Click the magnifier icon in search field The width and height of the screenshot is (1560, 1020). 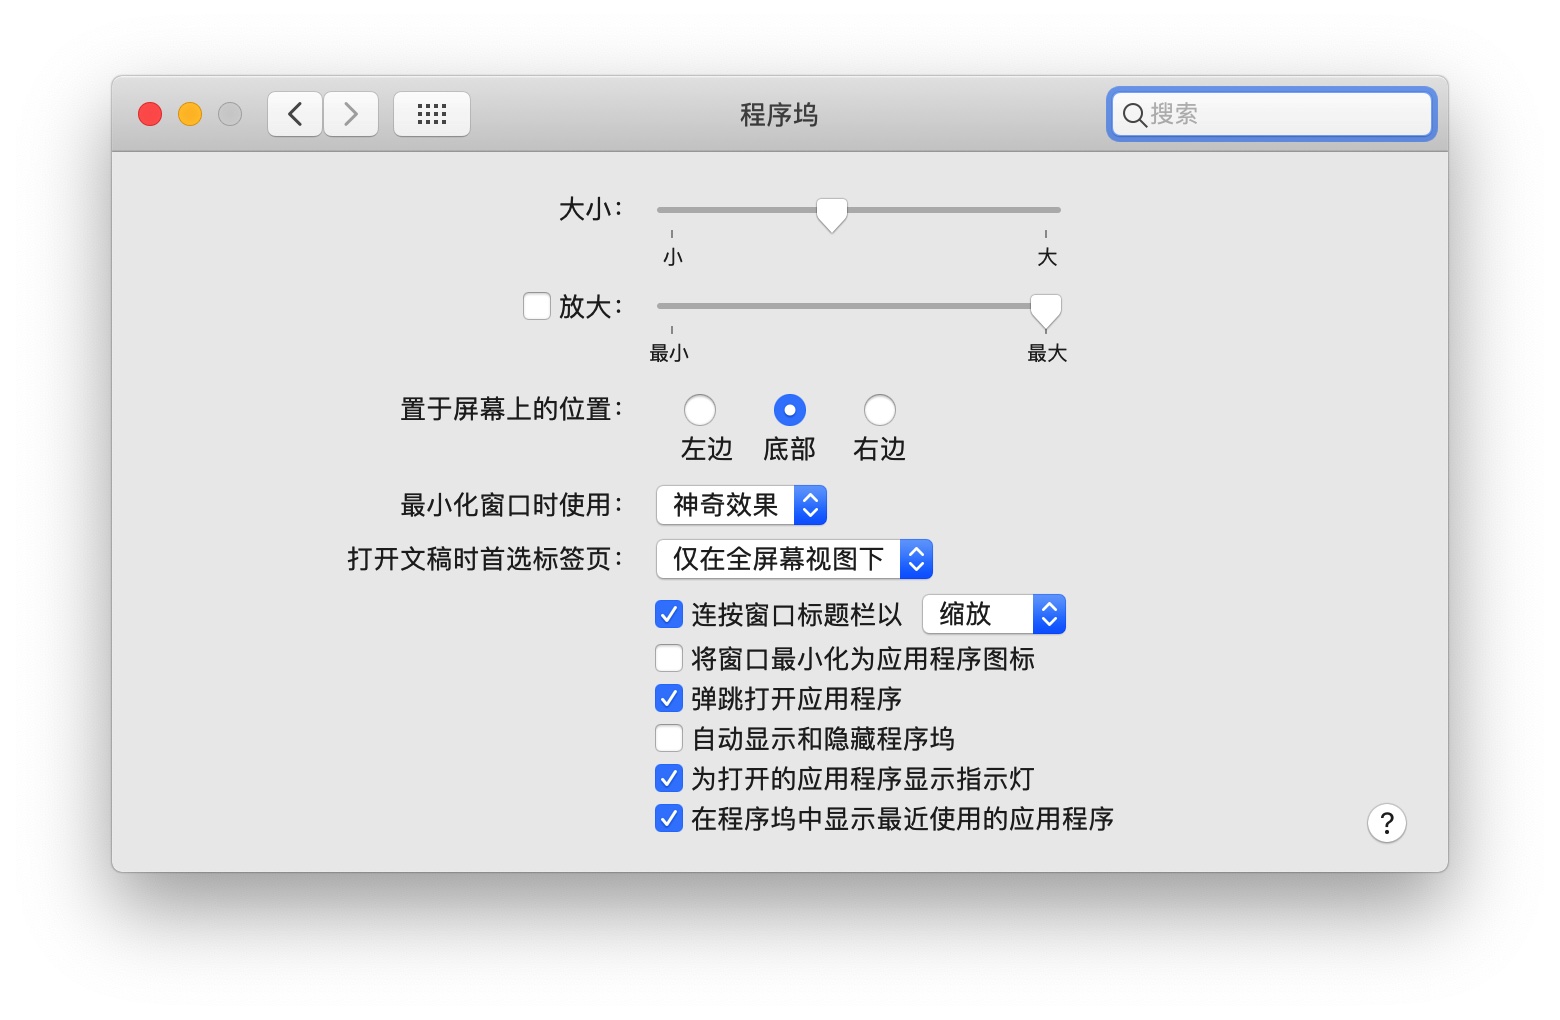point(1134,115)
